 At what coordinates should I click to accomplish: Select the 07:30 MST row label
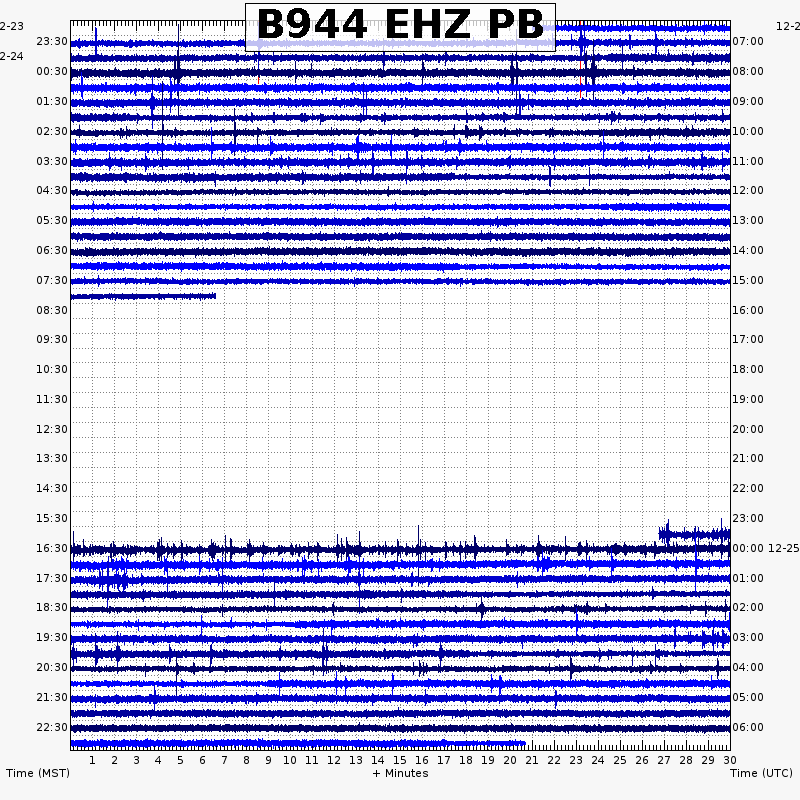(52, 281)
